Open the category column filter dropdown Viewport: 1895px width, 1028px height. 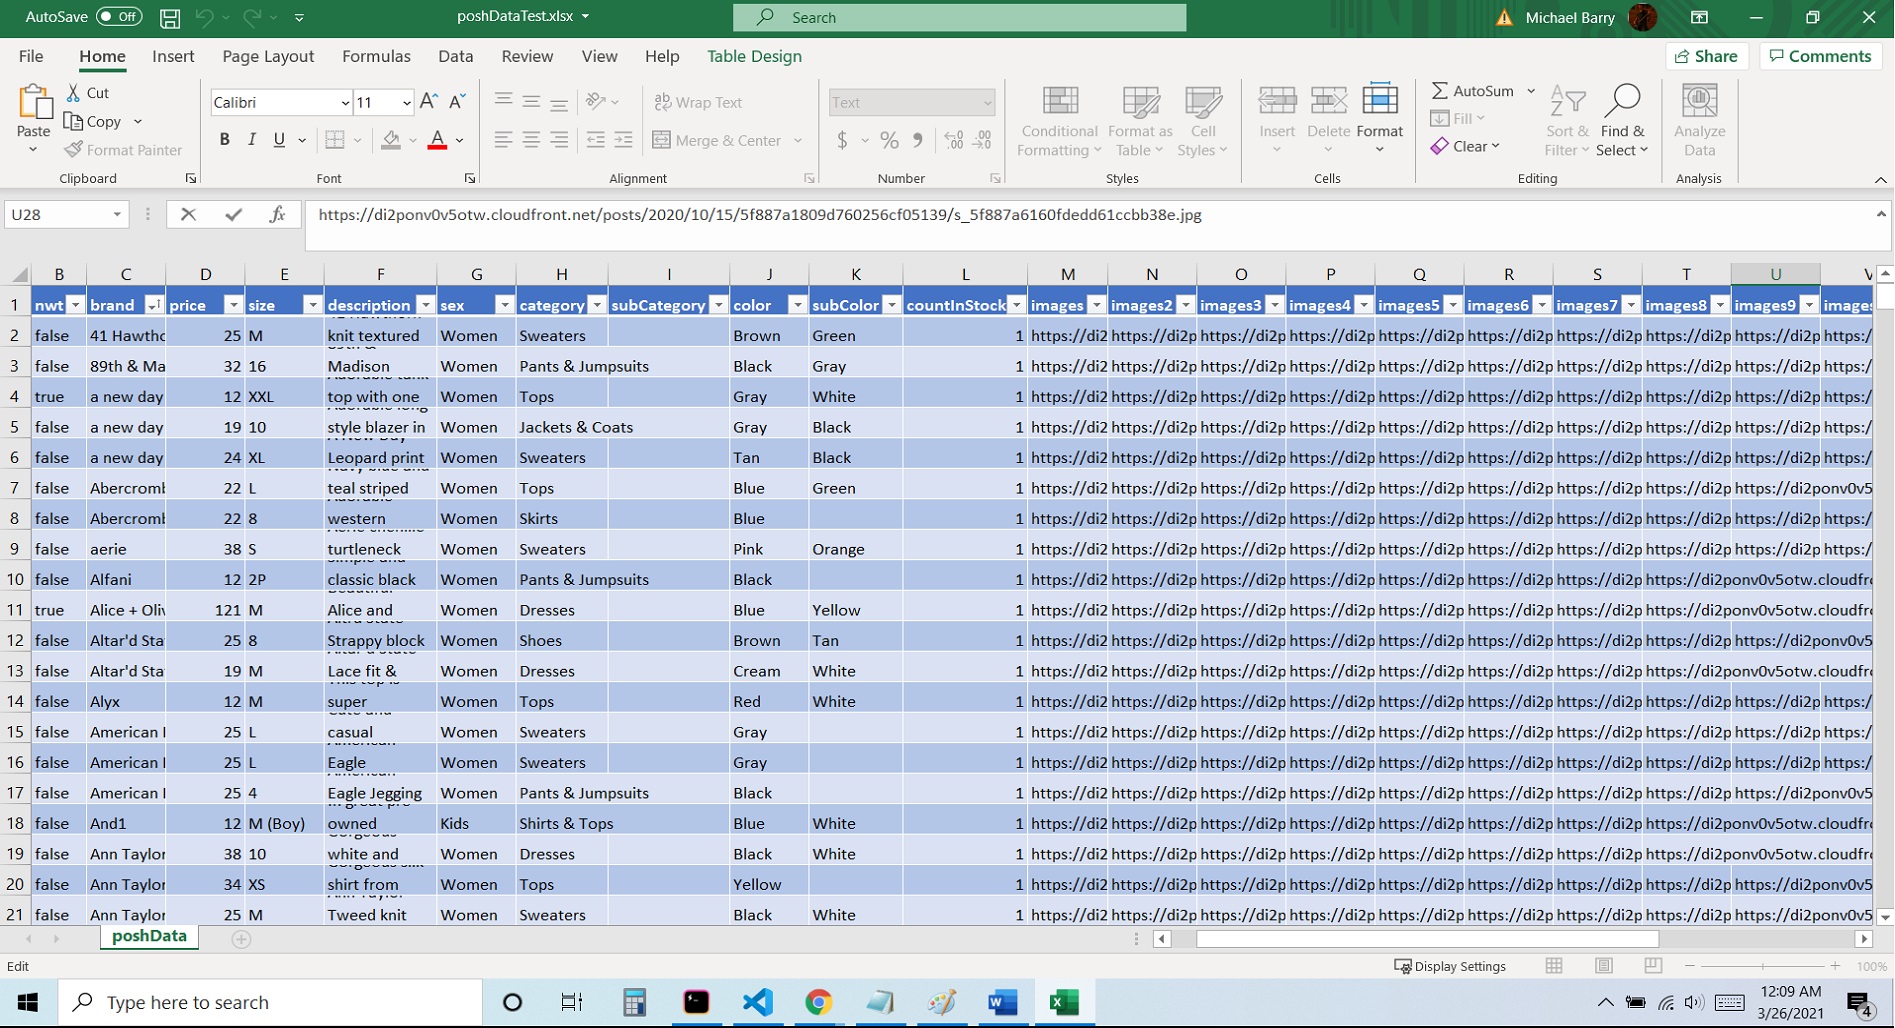[x=597, y=305]
